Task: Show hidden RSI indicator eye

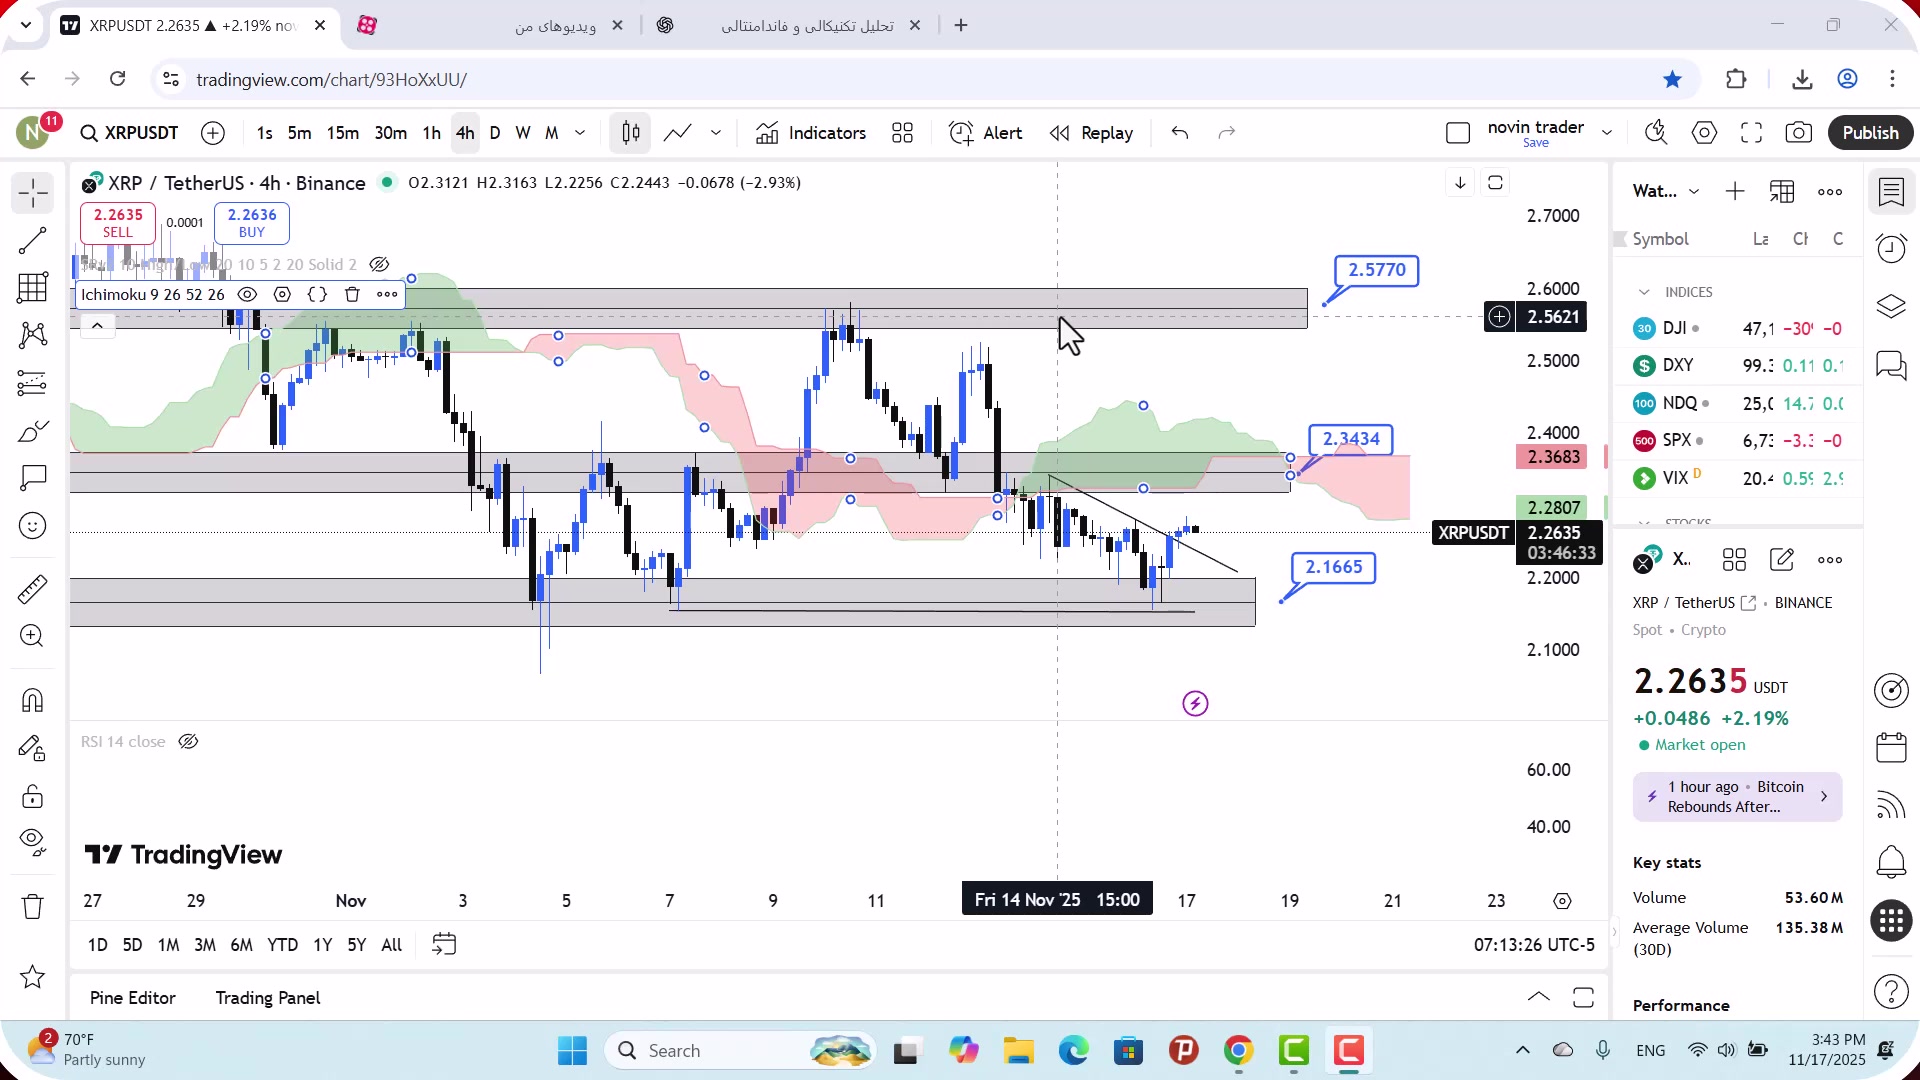Action: click(x=188, y=741)
